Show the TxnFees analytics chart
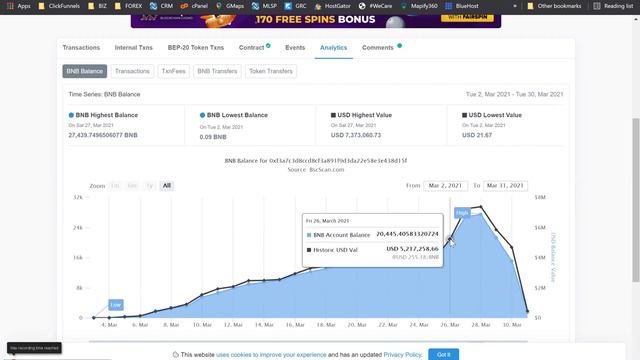This screenshot has height=360, width=640. pos(173,71)
